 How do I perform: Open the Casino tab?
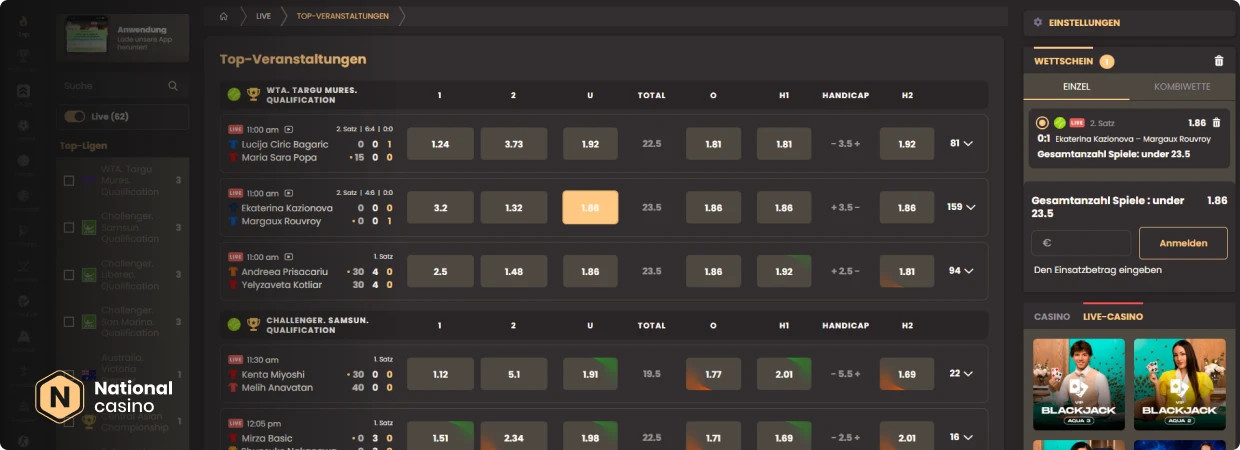pos(1052,317)
